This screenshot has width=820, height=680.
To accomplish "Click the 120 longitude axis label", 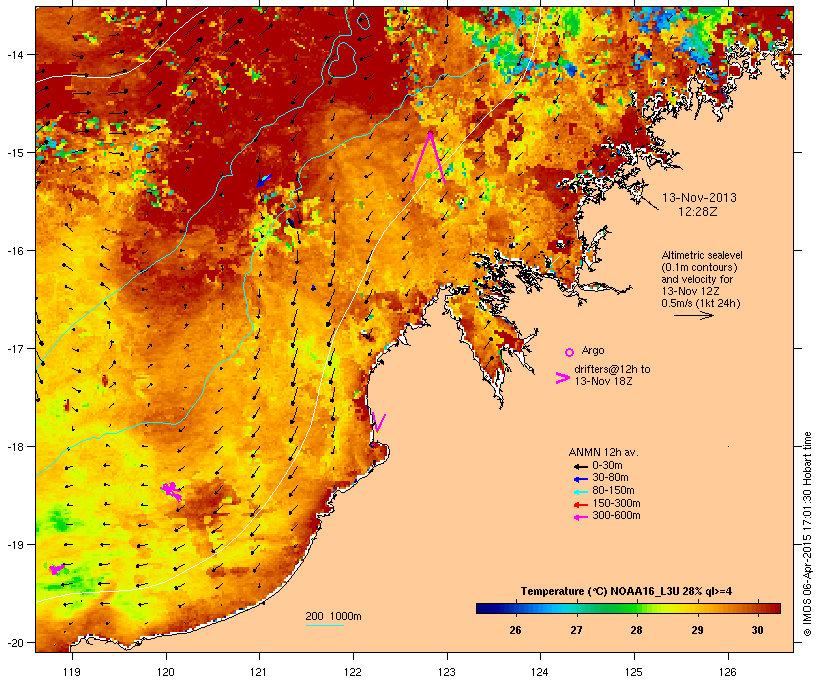I will (166, 672).
